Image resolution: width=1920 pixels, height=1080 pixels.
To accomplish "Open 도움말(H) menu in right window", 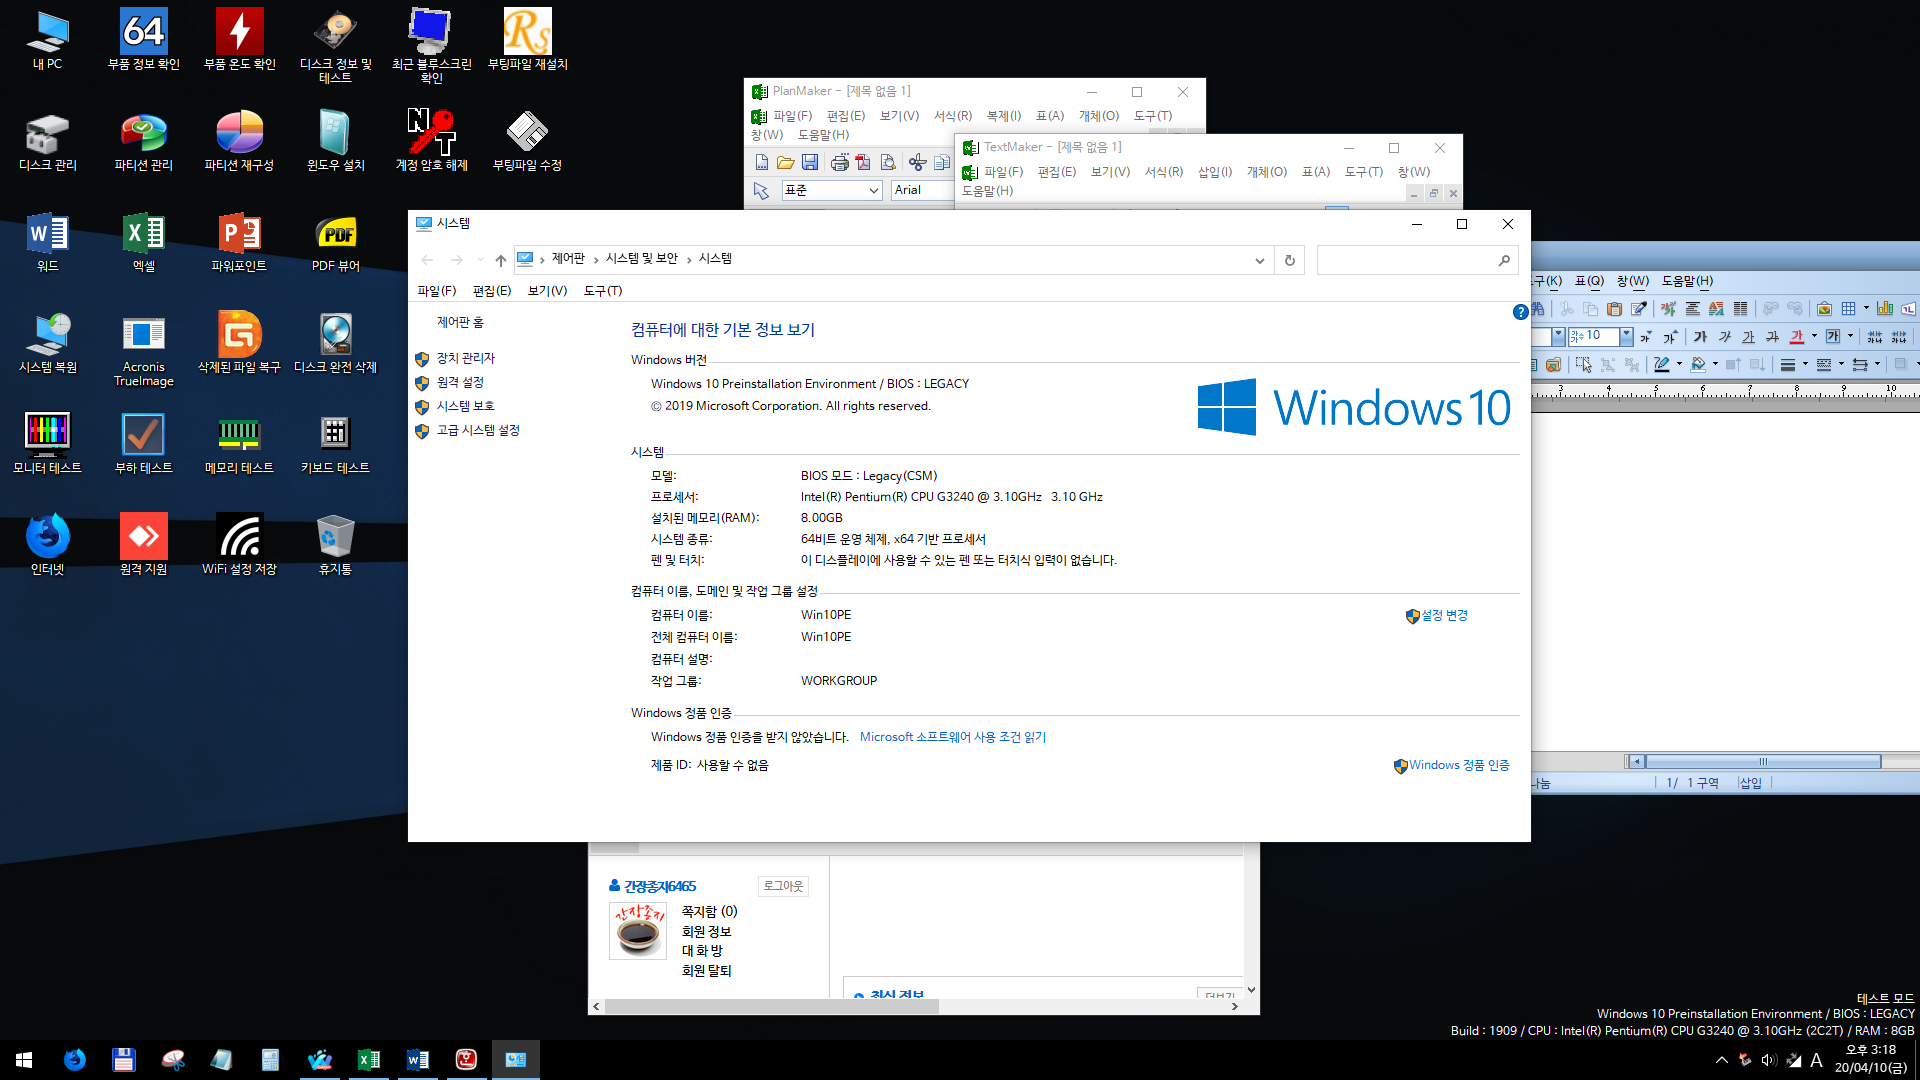I will tap(1687, 281).
